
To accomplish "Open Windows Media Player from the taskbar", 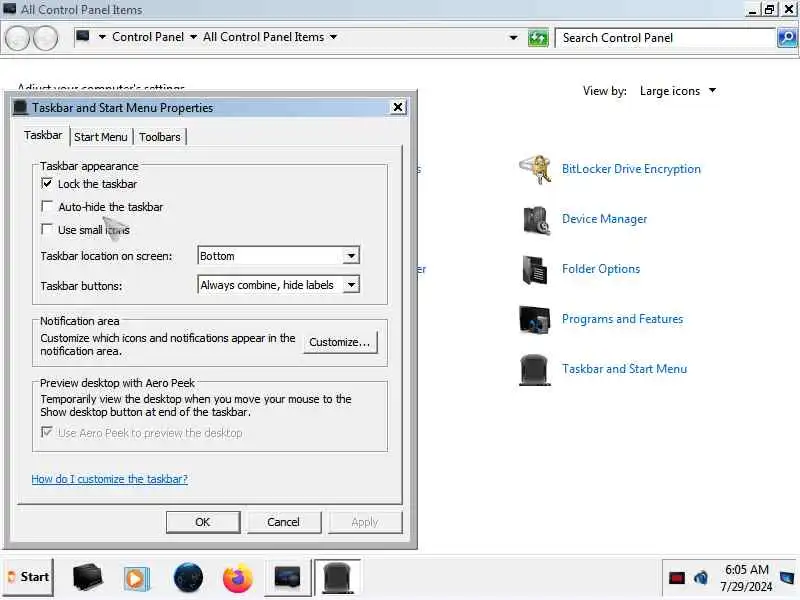I will [136, 578].
